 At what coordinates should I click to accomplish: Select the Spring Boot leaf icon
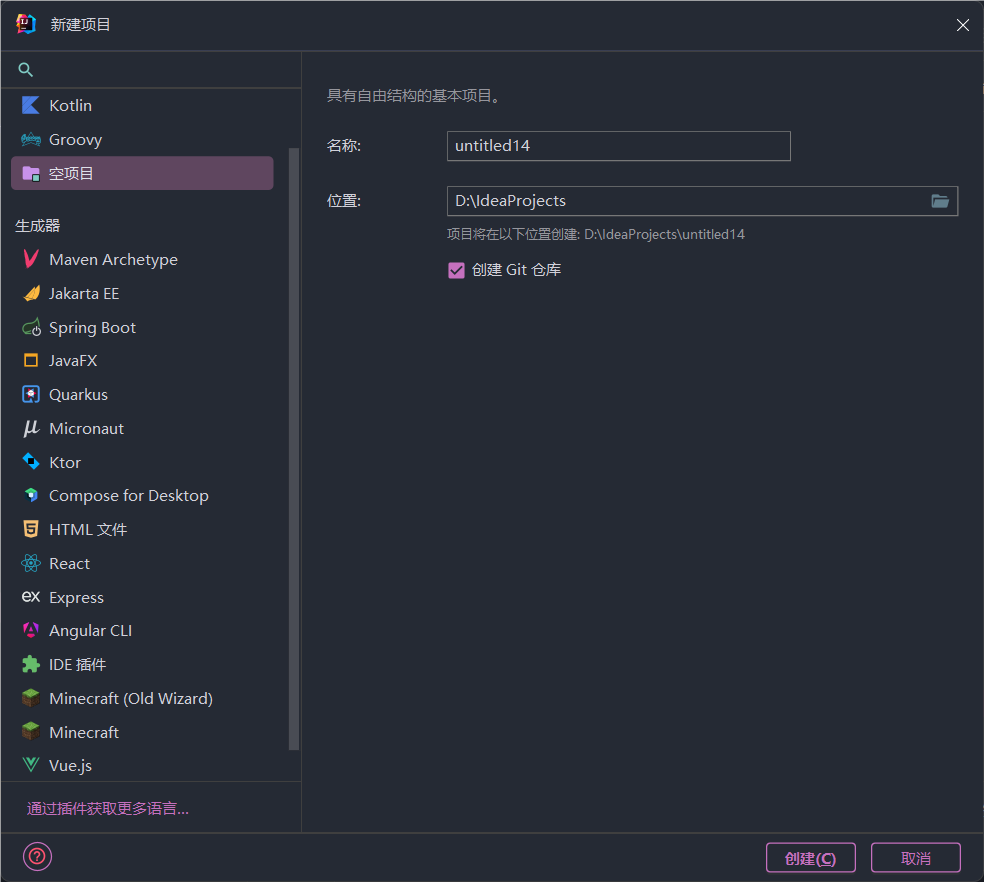click(x=31, y=327)
